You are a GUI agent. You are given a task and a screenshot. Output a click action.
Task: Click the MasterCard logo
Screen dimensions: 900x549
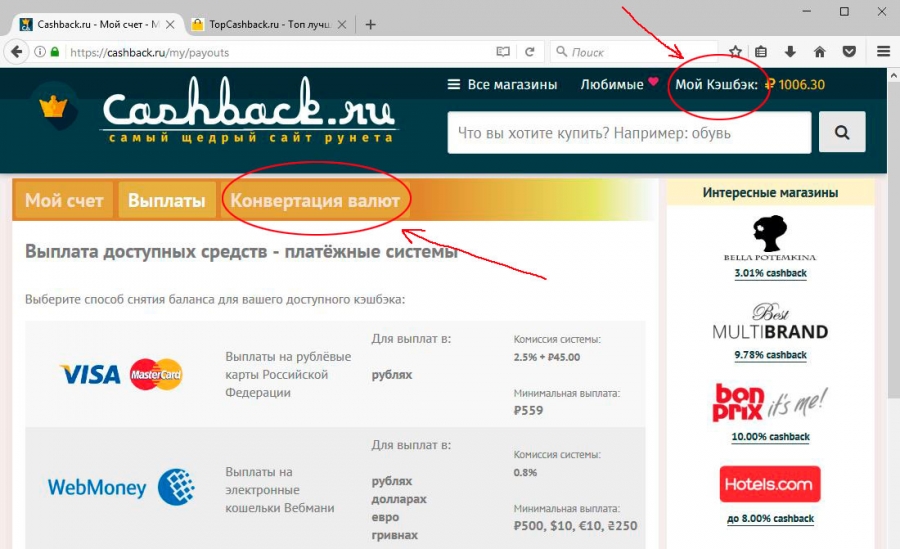pos(156,374)
